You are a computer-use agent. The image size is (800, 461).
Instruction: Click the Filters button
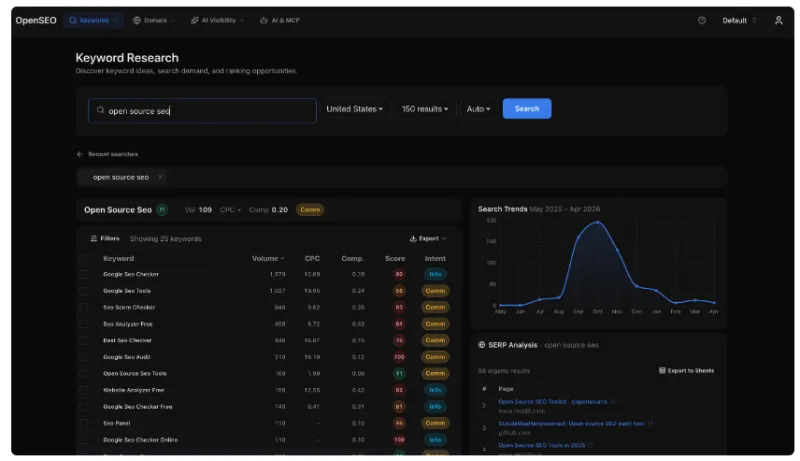(x=105, y=238)
